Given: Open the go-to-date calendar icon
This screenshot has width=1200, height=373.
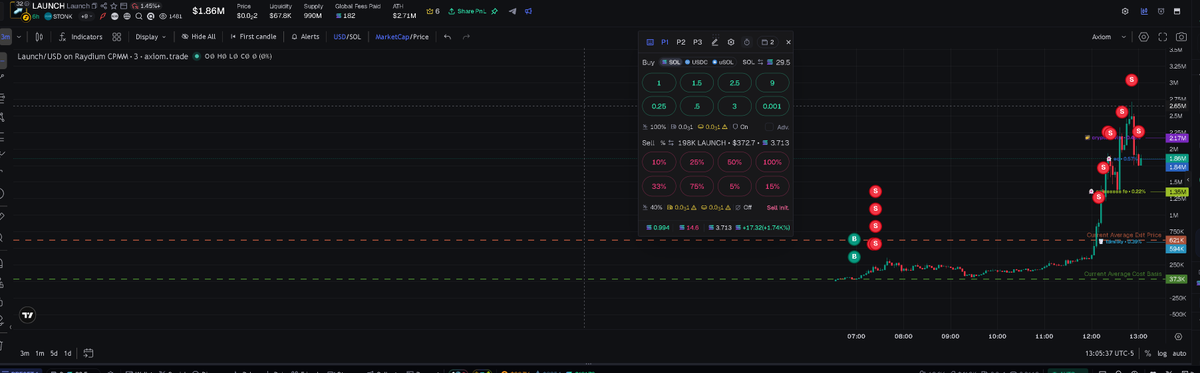Looking at the screenshot, I should (x=88, y=353).
